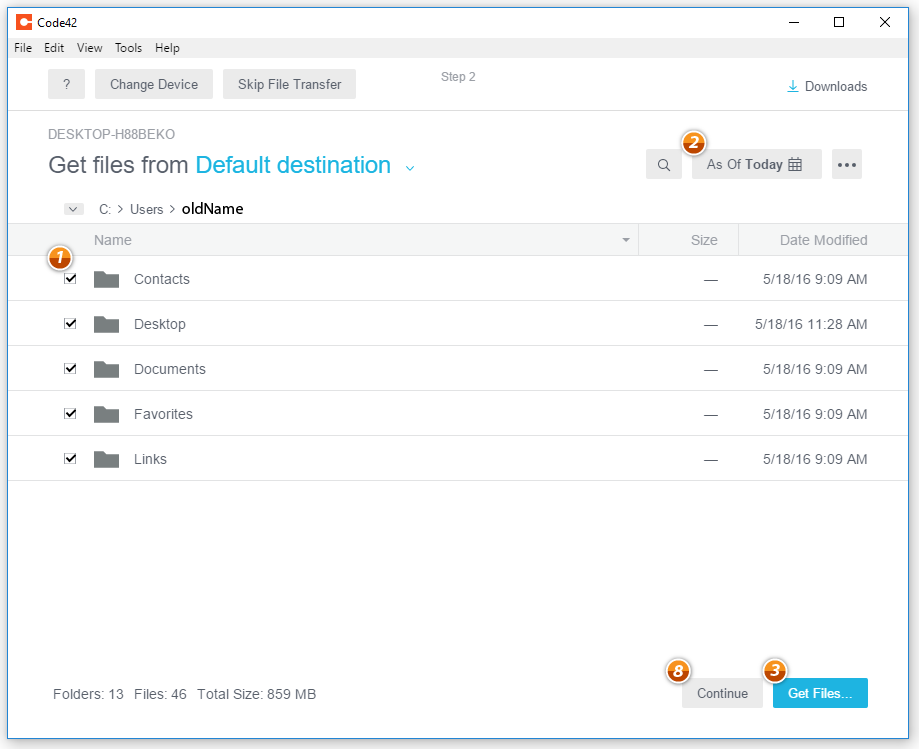Click the ellipsis more options icon

point(846,164)
